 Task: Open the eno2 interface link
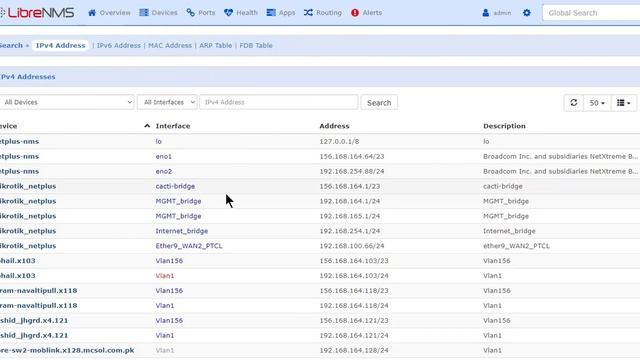tap(164, 171)
